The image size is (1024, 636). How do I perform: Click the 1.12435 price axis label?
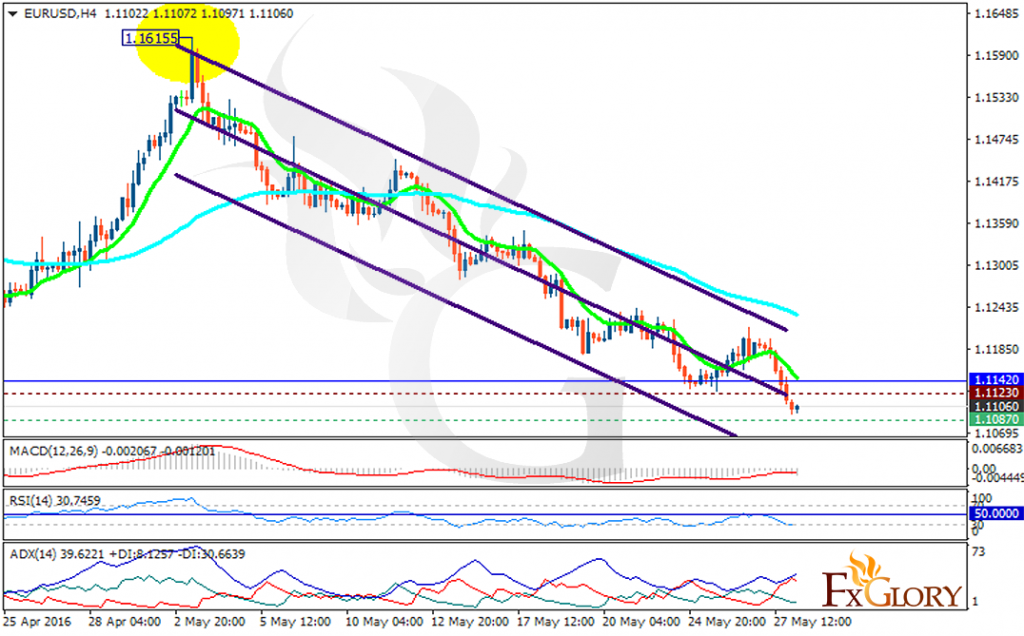tap(997, 307)
